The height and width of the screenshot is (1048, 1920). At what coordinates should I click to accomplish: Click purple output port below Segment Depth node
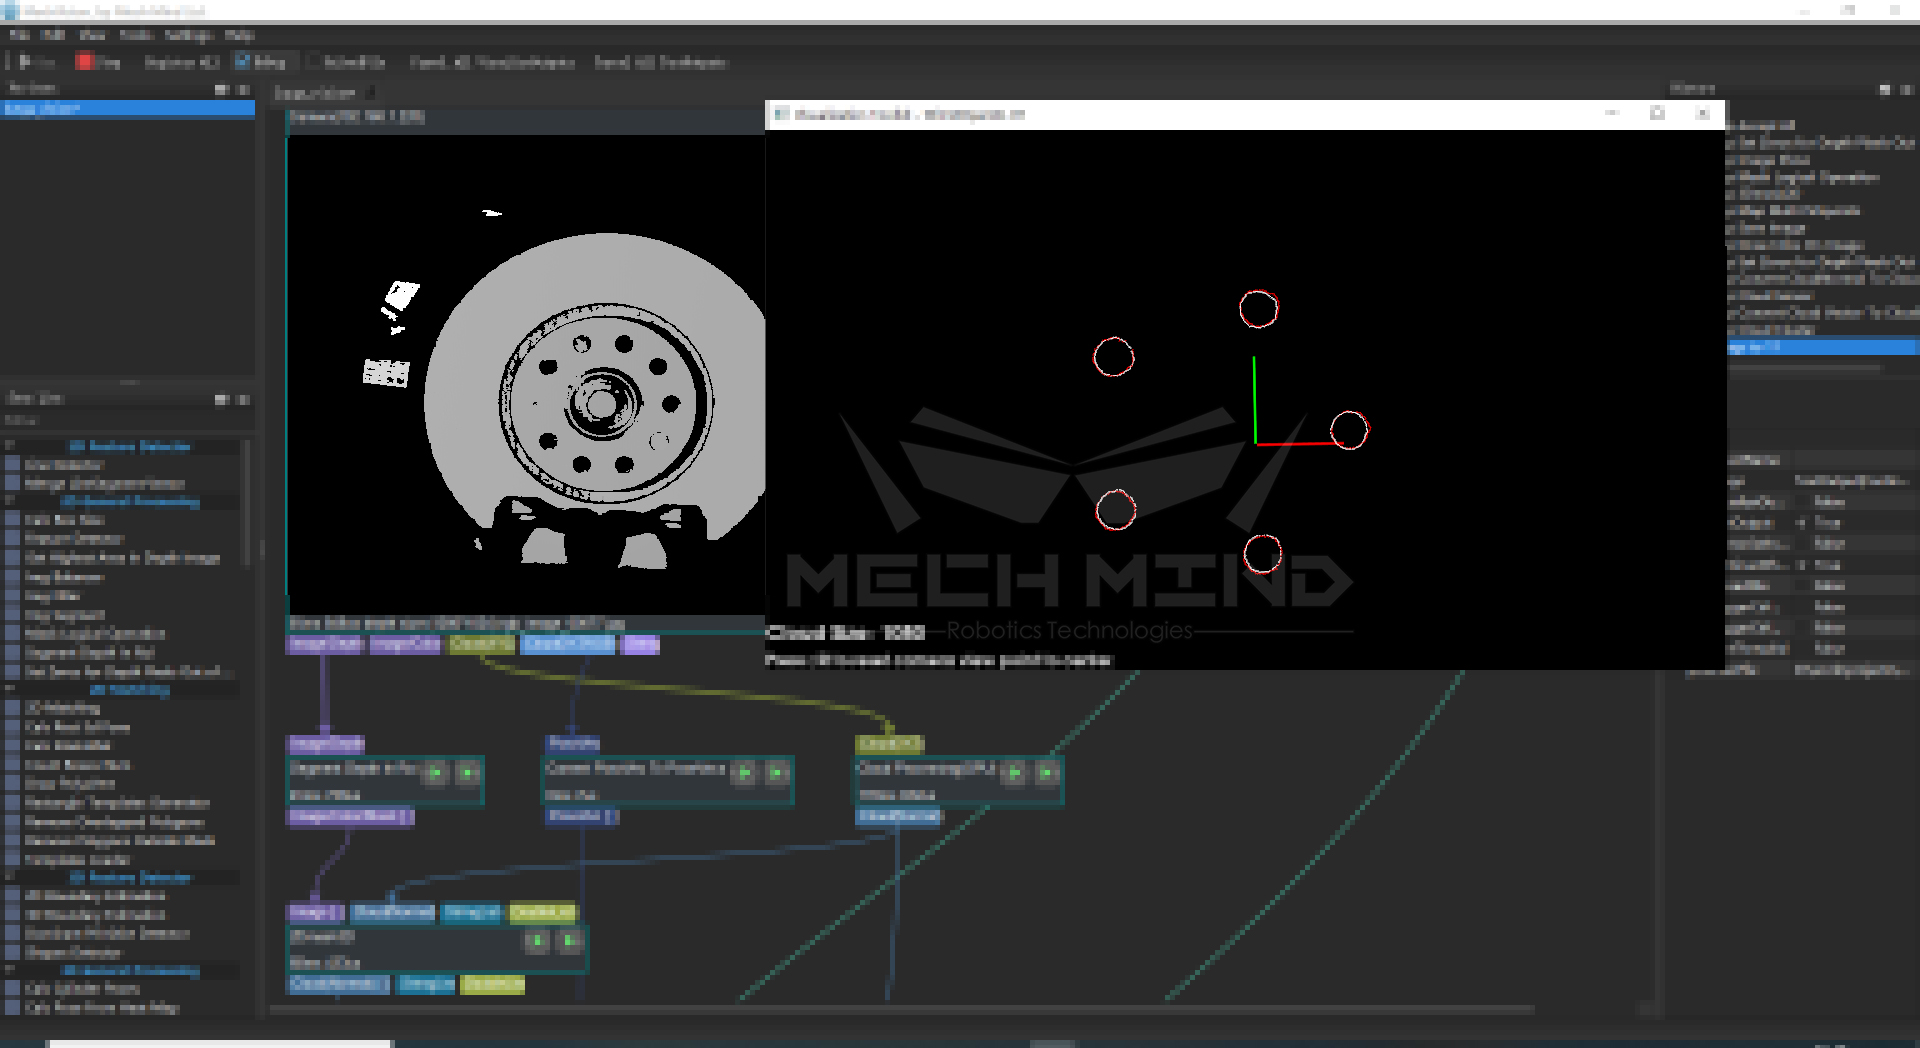tap(351, 816)
